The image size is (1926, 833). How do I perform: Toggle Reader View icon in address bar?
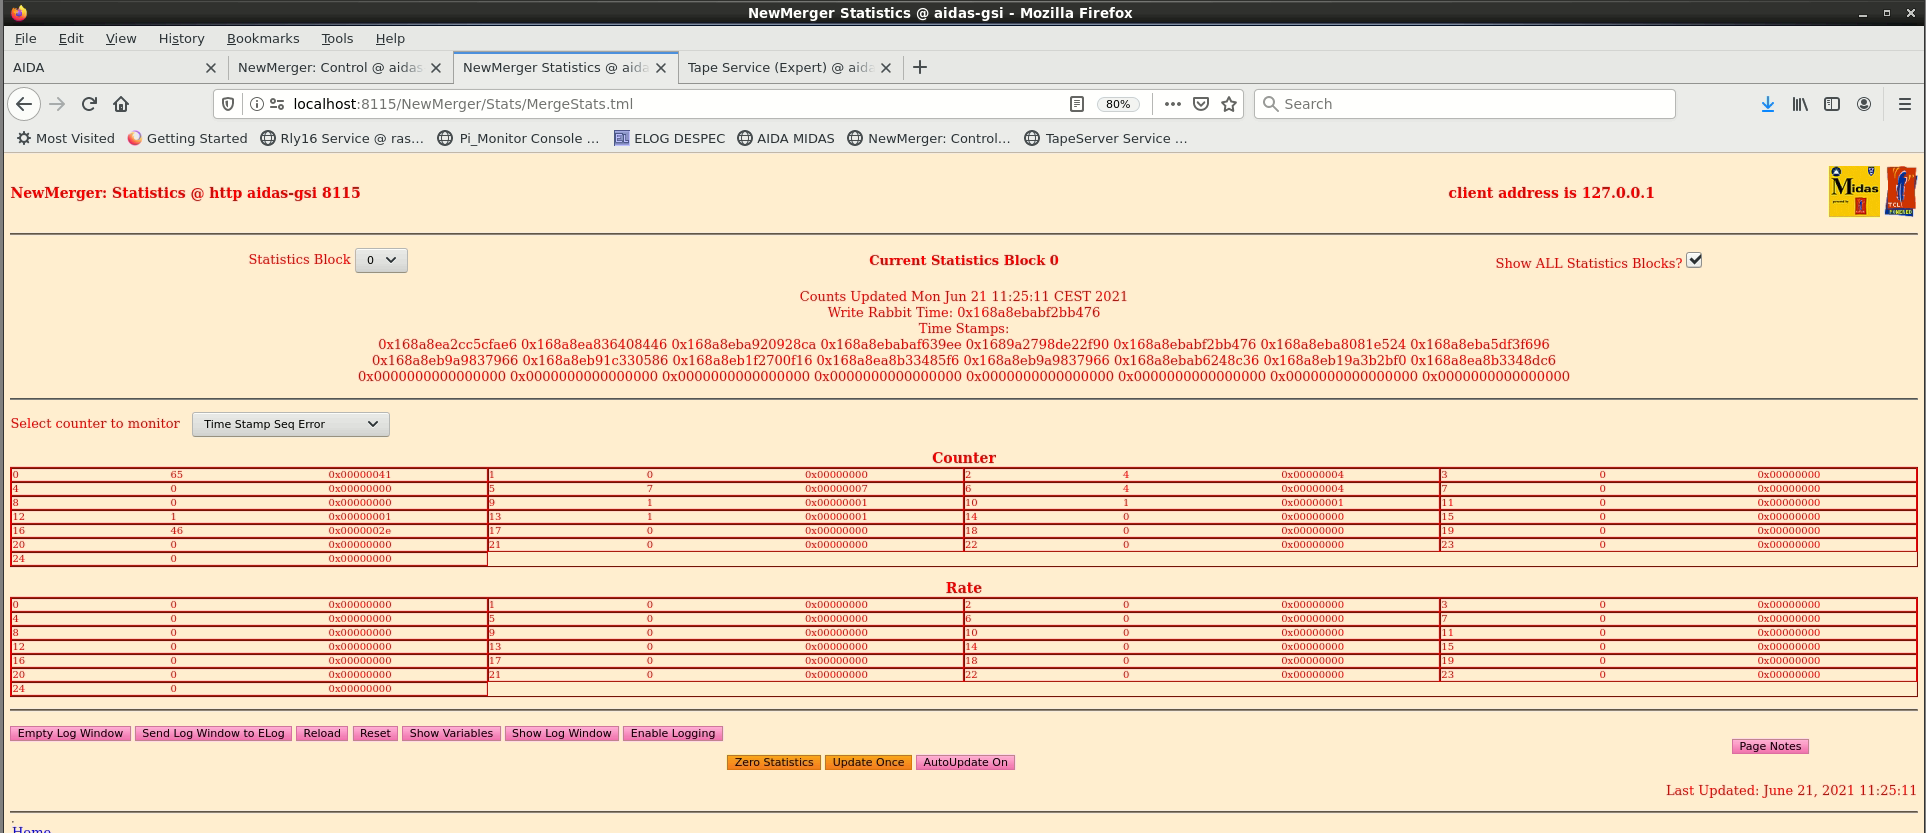tap(1076, 104)
